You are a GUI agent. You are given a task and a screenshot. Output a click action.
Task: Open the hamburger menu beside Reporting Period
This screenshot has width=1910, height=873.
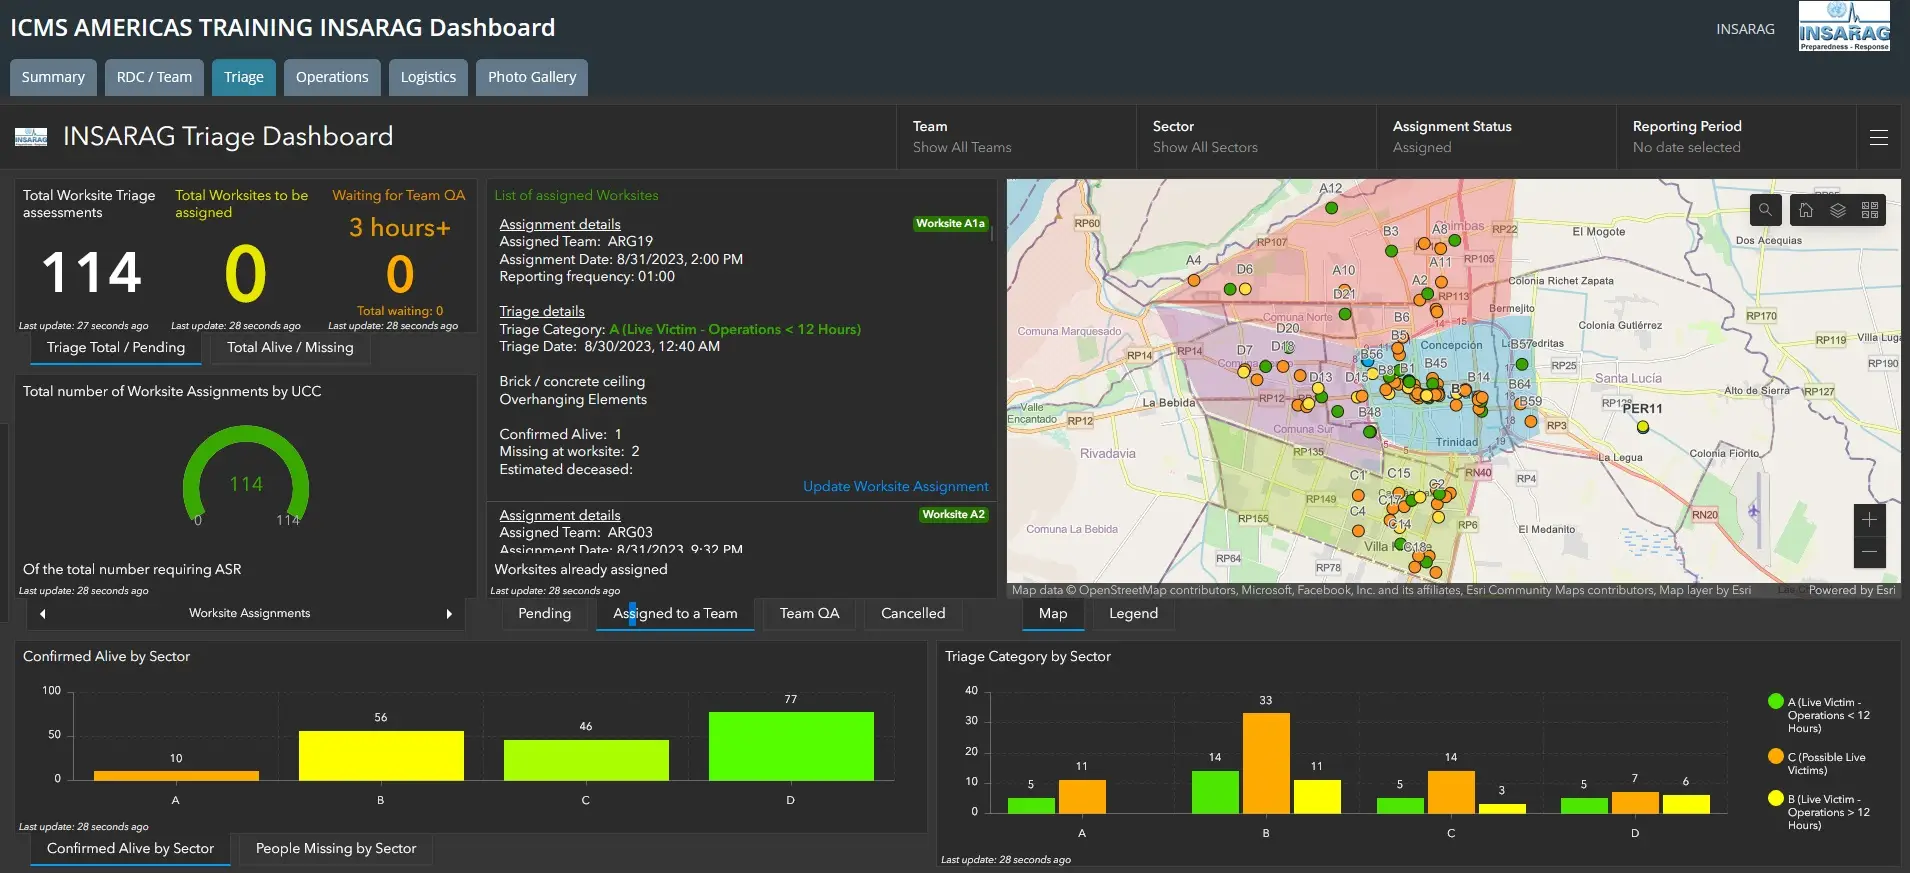(x=1879, y=138)
